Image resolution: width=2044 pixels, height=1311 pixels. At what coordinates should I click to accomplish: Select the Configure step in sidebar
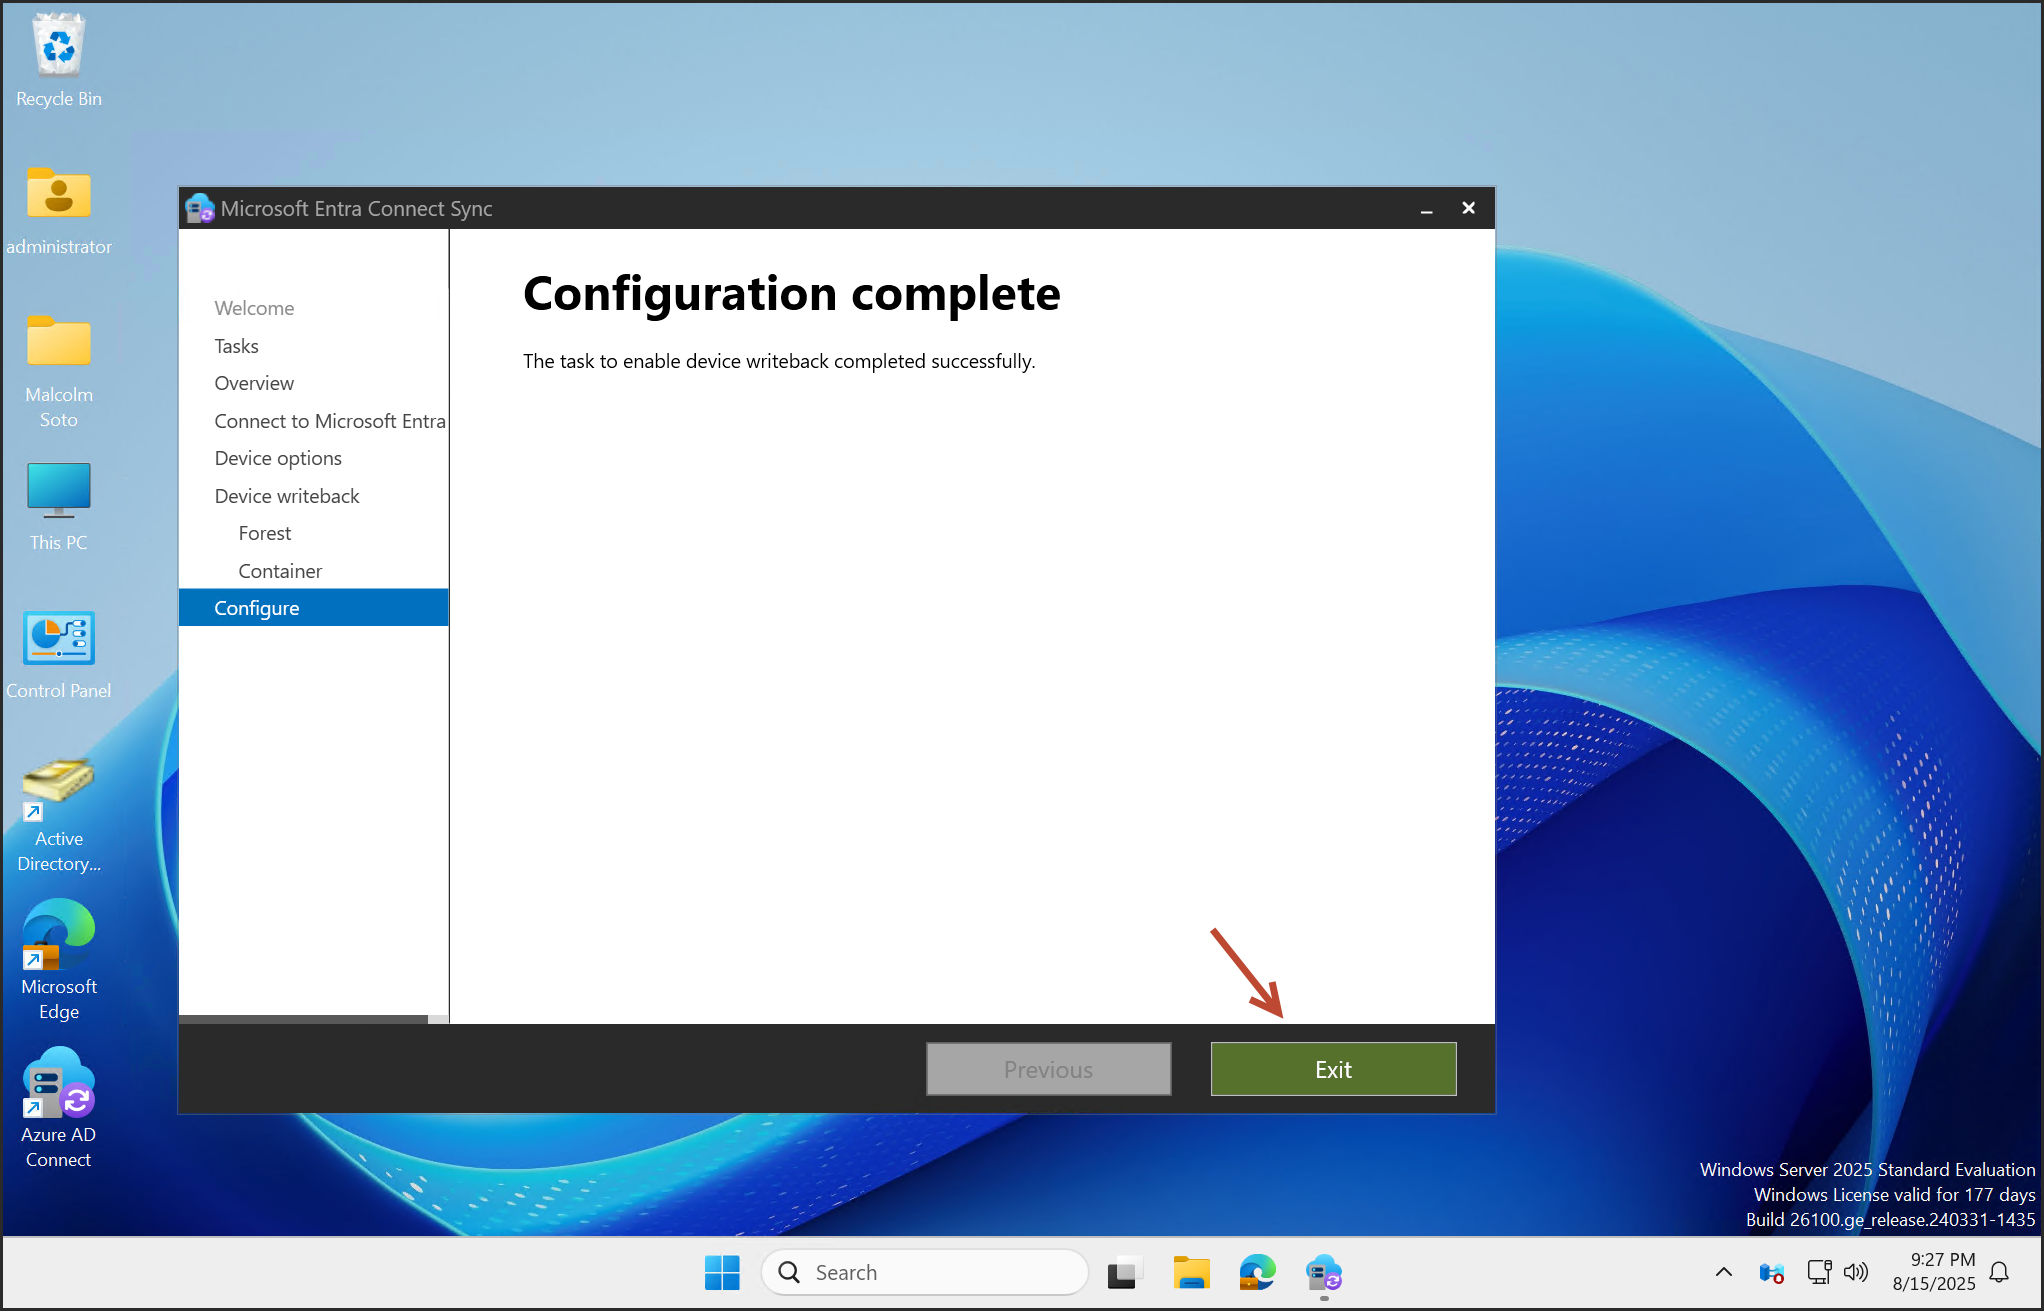pos(257,608)
